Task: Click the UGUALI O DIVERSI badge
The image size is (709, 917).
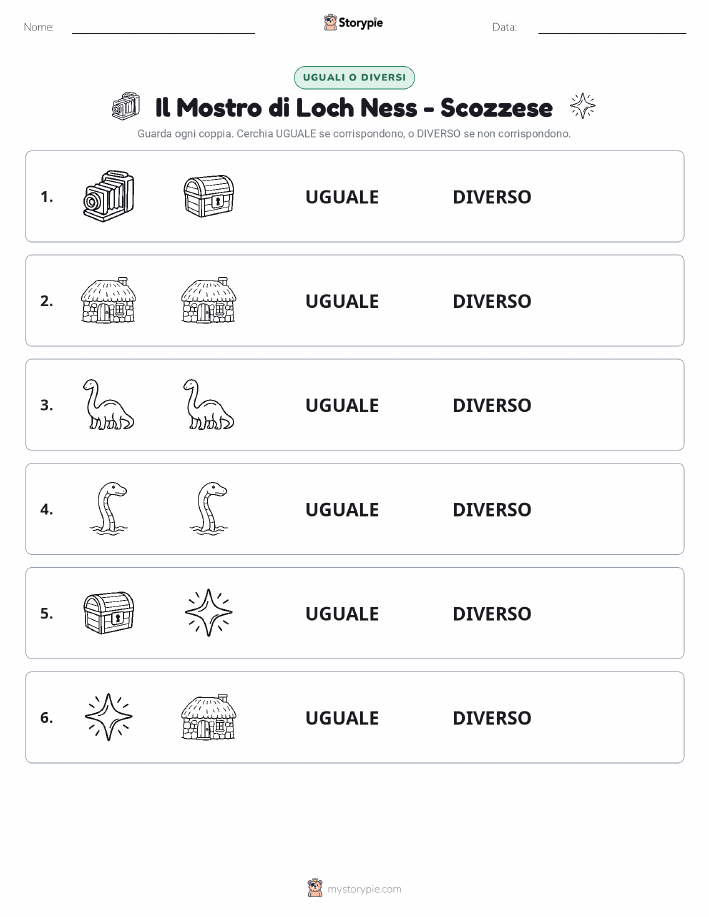Action: point(354,77)
